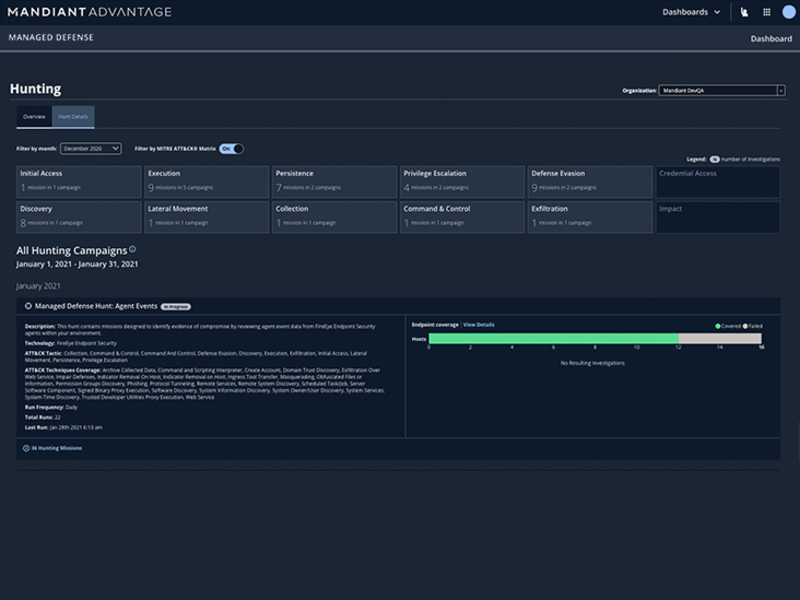This screenshot has height=600, width=800.
Task: Click the green Covered legend dot
Action: (718, 326)
